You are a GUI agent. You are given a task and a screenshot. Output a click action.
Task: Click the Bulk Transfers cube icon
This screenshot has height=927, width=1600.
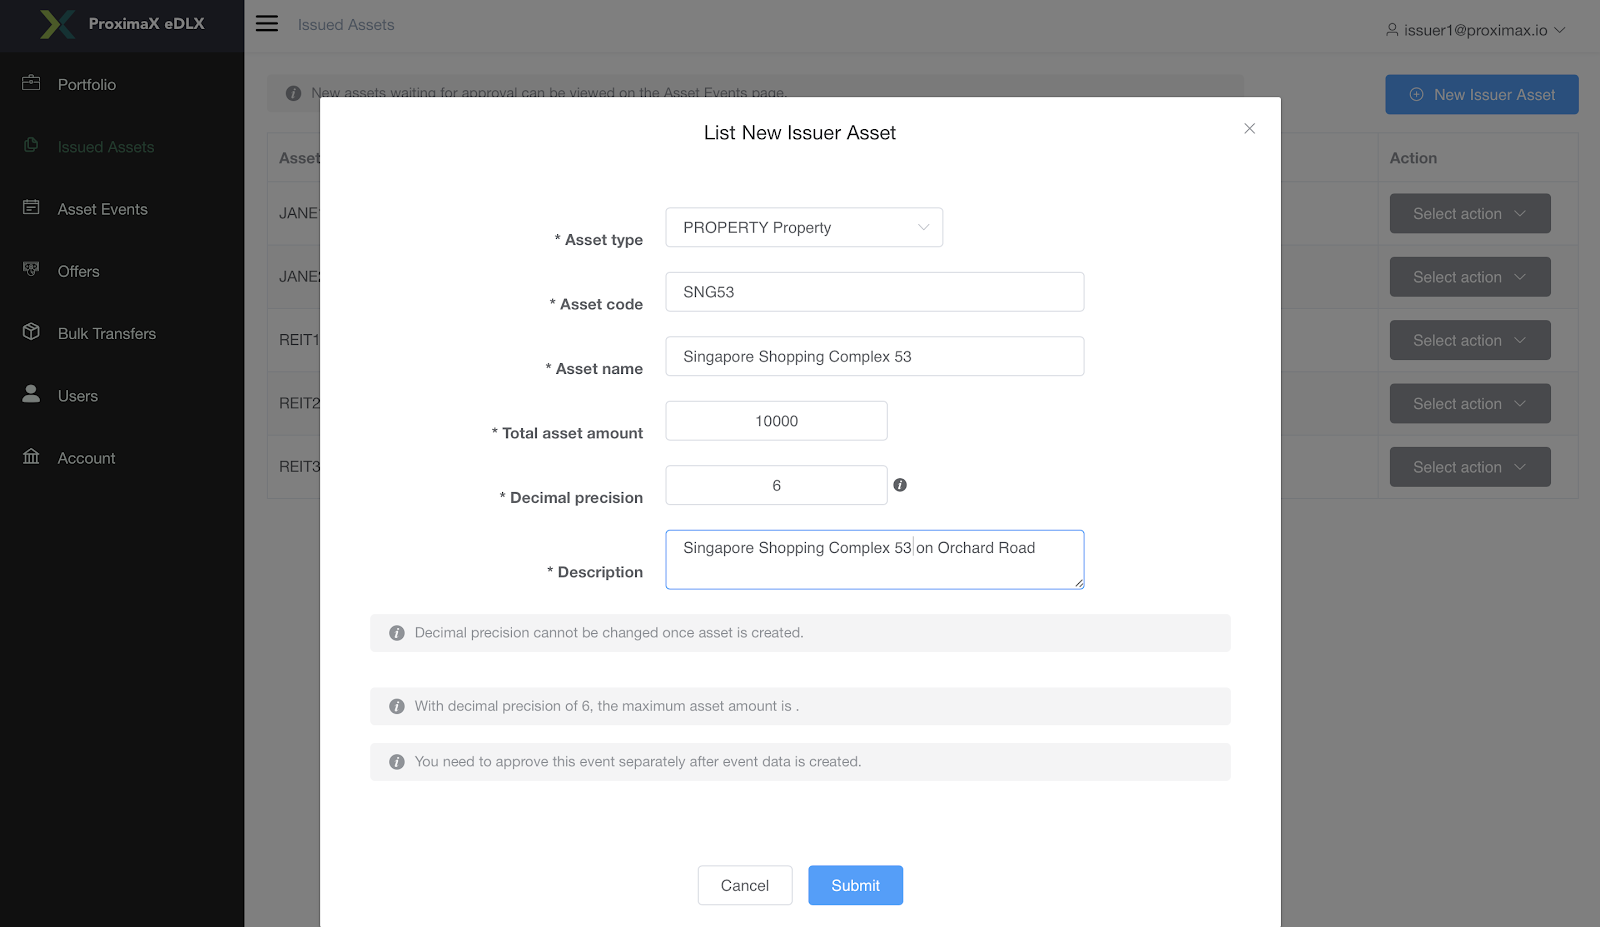click(x=32, y=332)
